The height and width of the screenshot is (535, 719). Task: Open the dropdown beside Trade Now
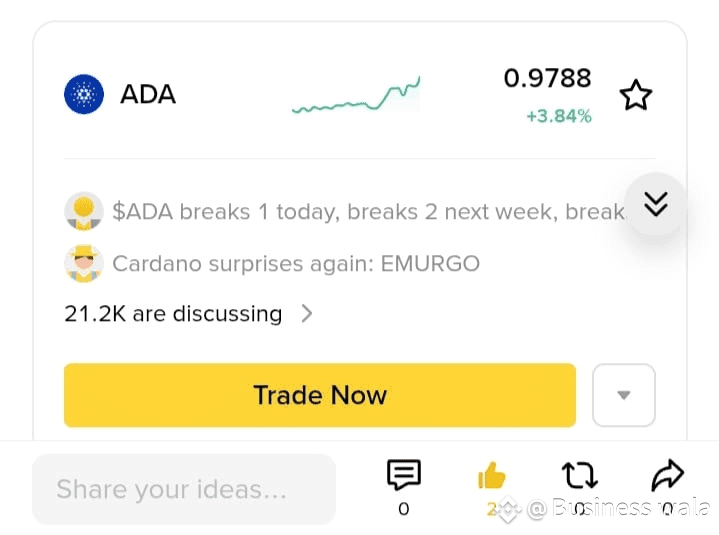click(x=624, y=395)
